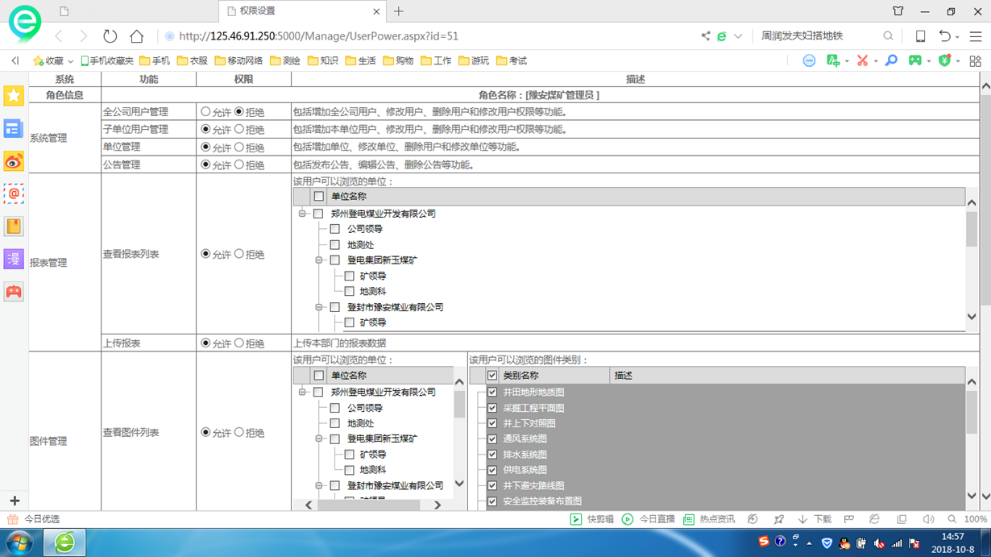Click the red scissors screenshot icon

click(862, 61)
